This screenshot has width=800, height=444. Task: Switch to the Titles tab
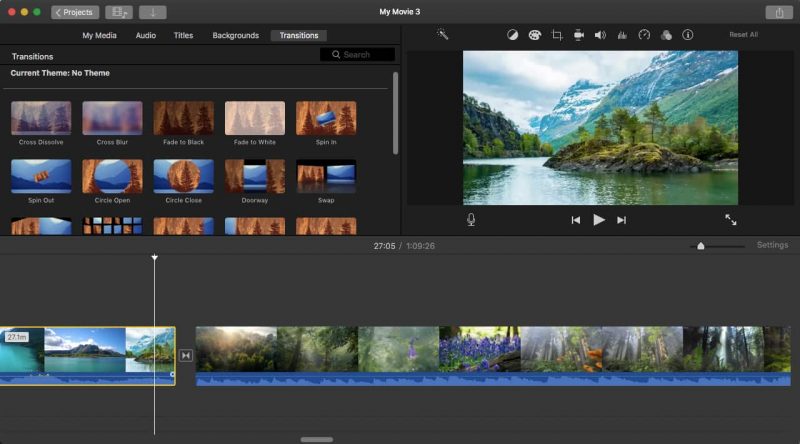[x=184, y=35]
